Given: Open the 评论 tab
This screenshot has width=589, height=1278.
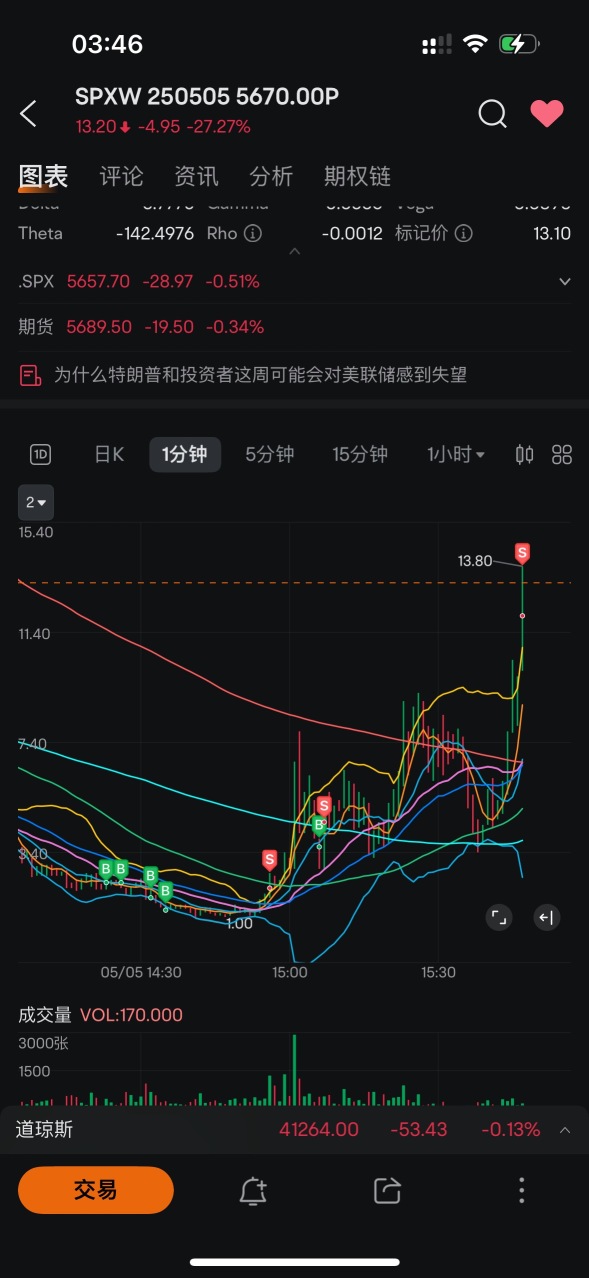Looking at the screenshot, I should 121,177.
